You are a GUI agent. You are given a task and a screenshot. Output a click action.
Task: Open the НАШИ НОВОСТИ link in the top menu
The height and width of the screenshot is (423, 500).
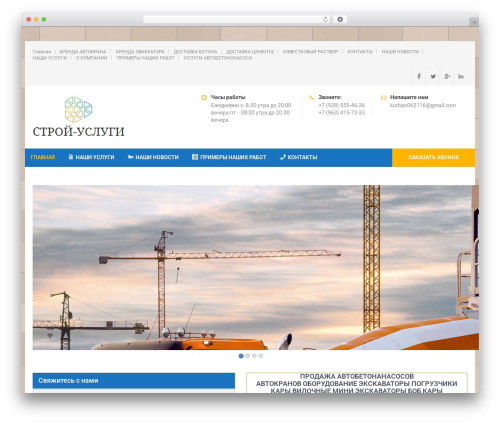click(400, 52)
